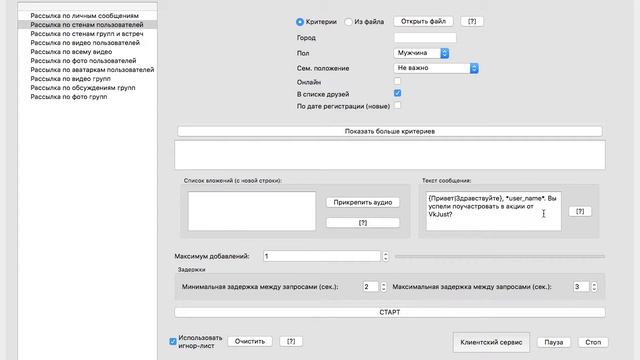Select Рассылка по стенам пользователей item

(x=87, y=24)
